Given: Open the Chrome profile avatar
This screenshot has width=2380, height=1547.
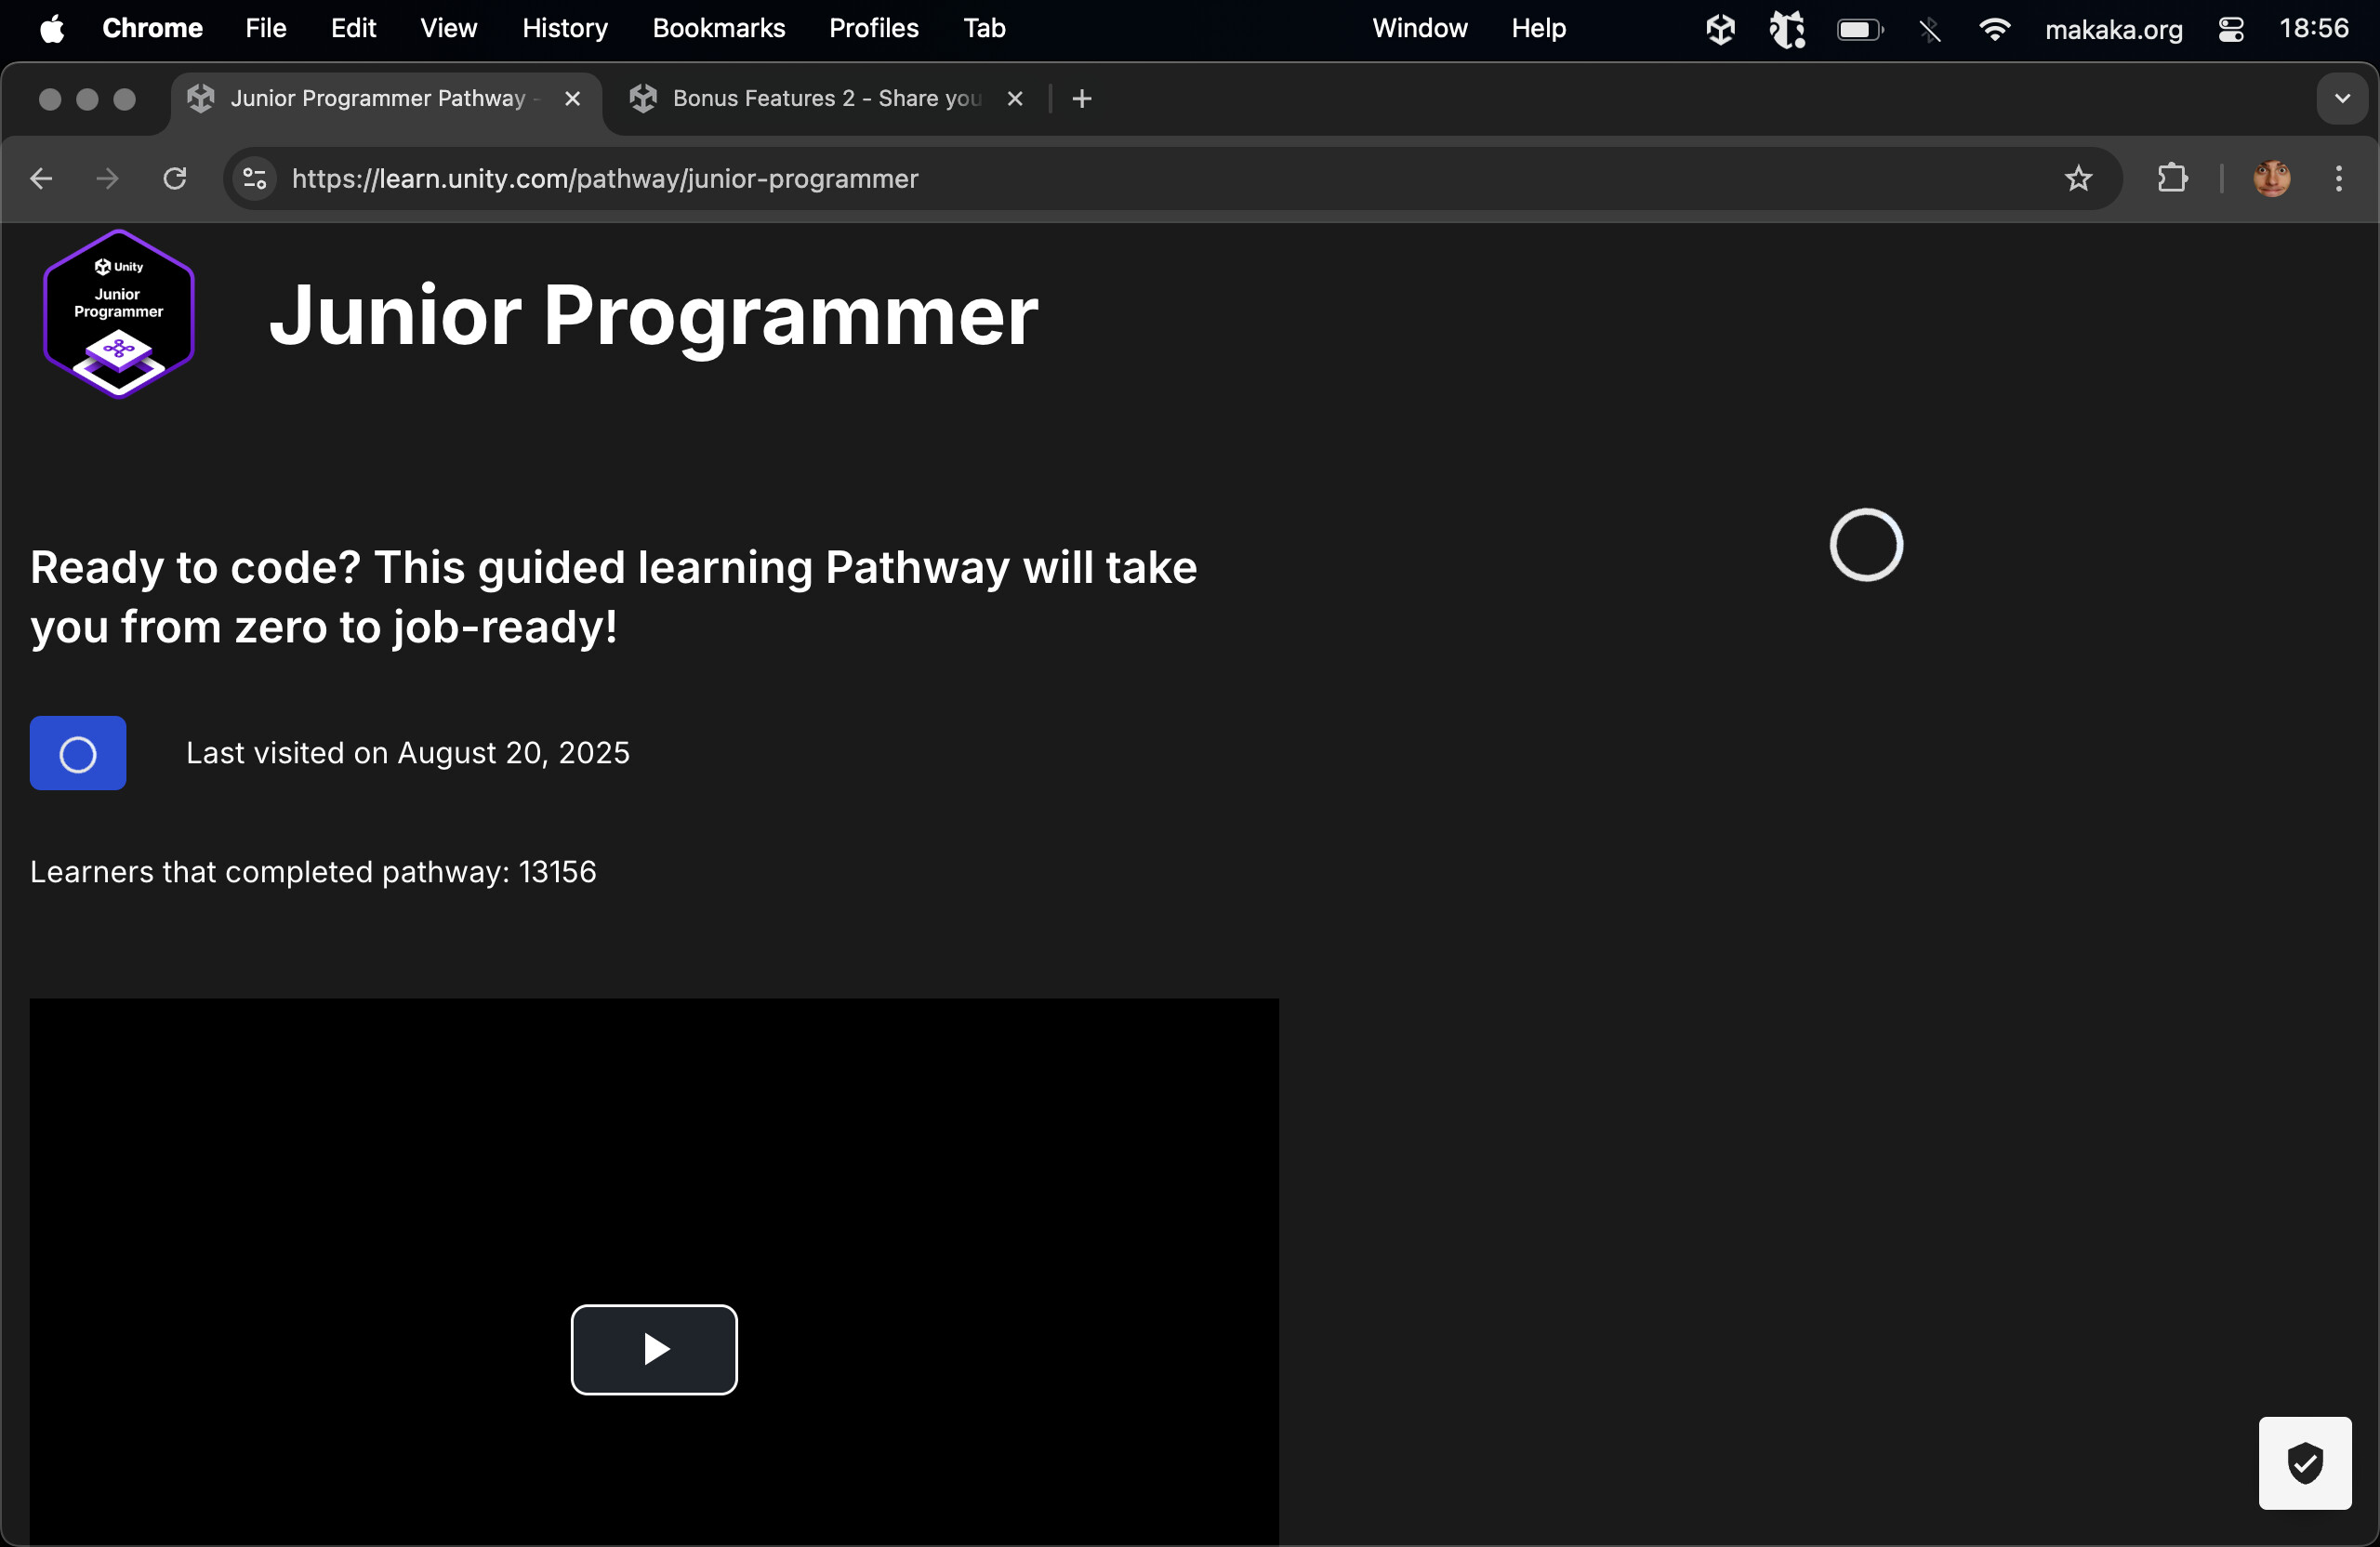Looking at the screenshot, I should pyautogui.click(x=2271, y=179).
